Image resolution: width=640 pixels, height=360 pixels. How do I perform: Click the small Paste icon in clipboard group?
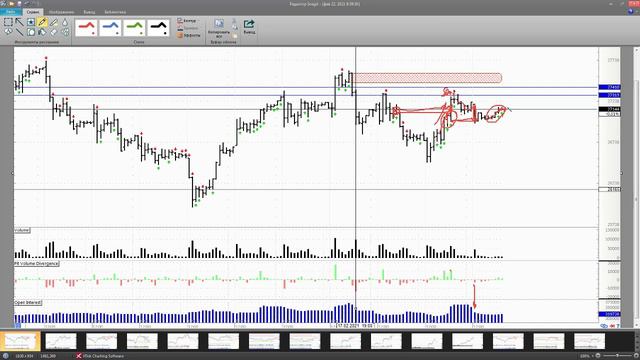pyautogui.click(x=234, y=36)
